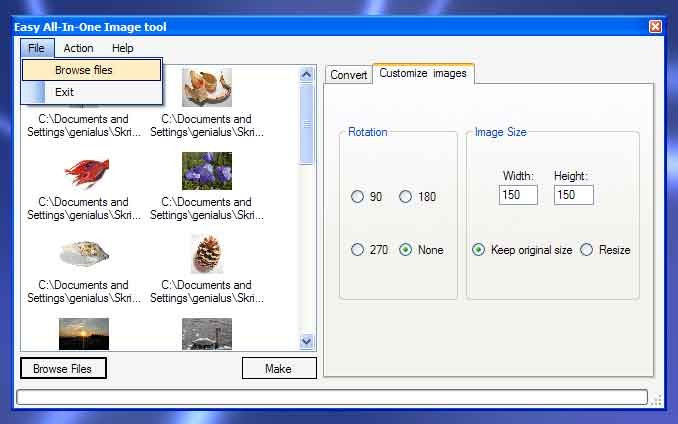Click into the Width input field

(518, 195)
